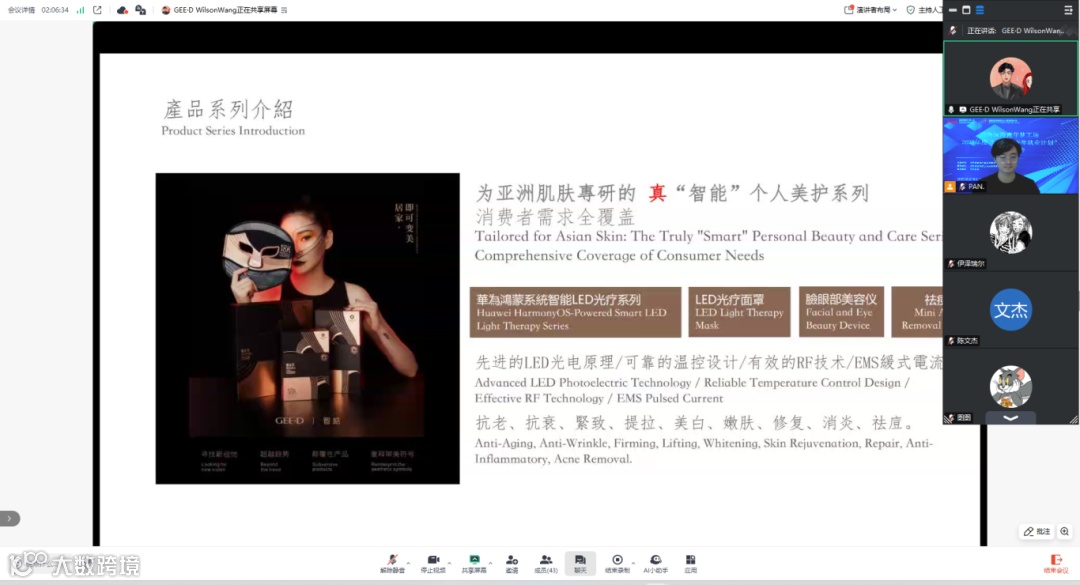Select PAN participant video tile
This screenshot has height=585, width=1080.
1010,155
